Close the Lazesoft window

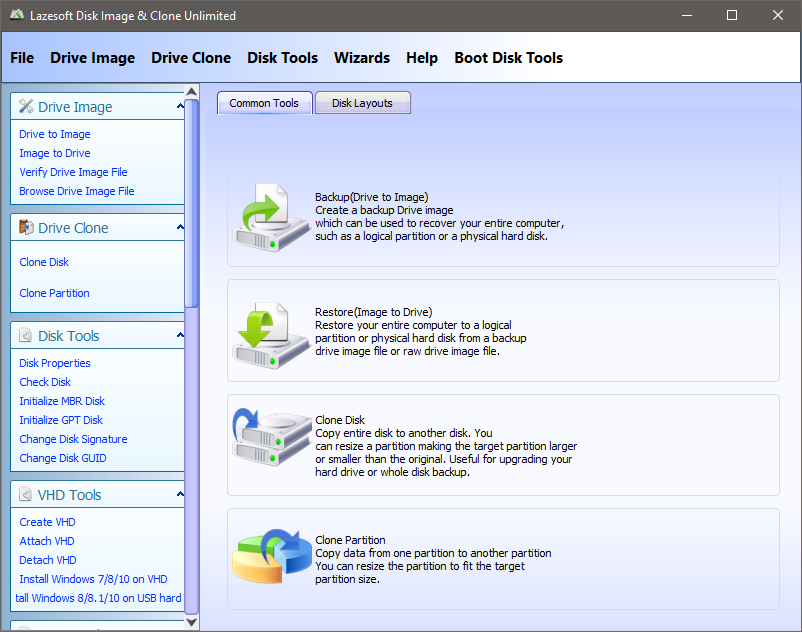click(x=777, y=15)
